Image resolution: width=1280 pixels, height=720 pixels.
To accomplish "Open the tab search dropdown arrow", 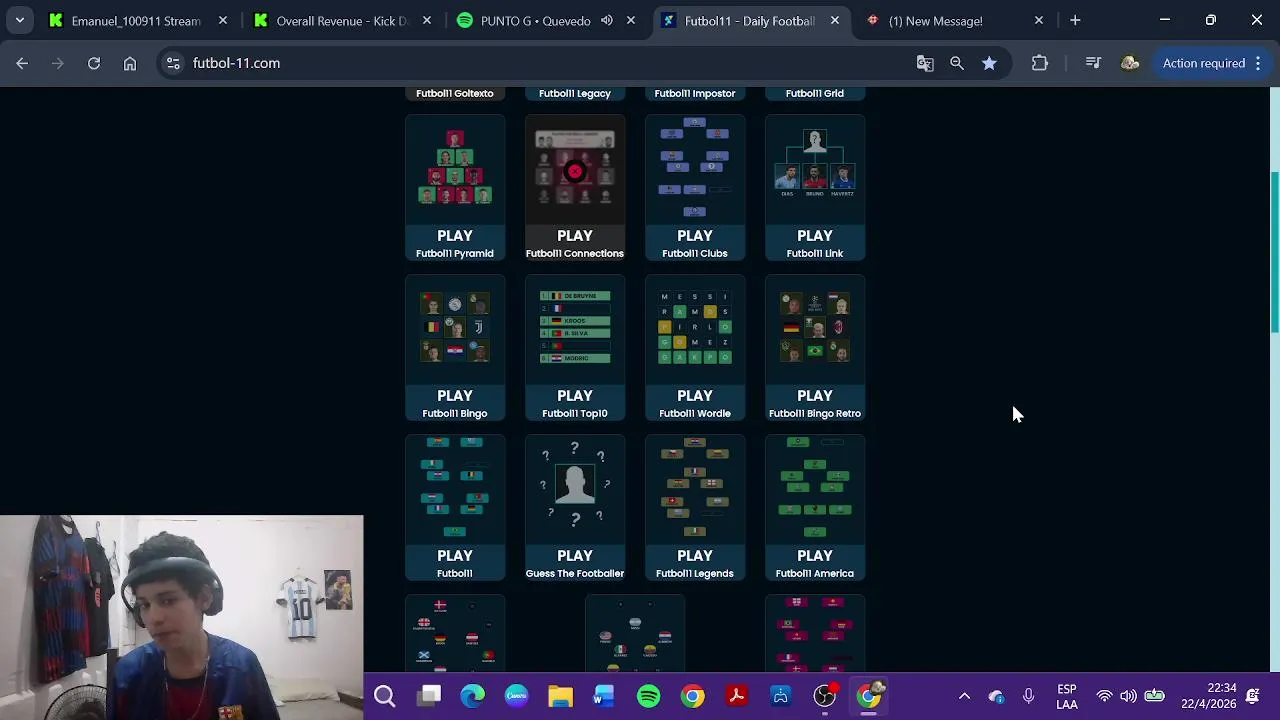I will point(19,20).
